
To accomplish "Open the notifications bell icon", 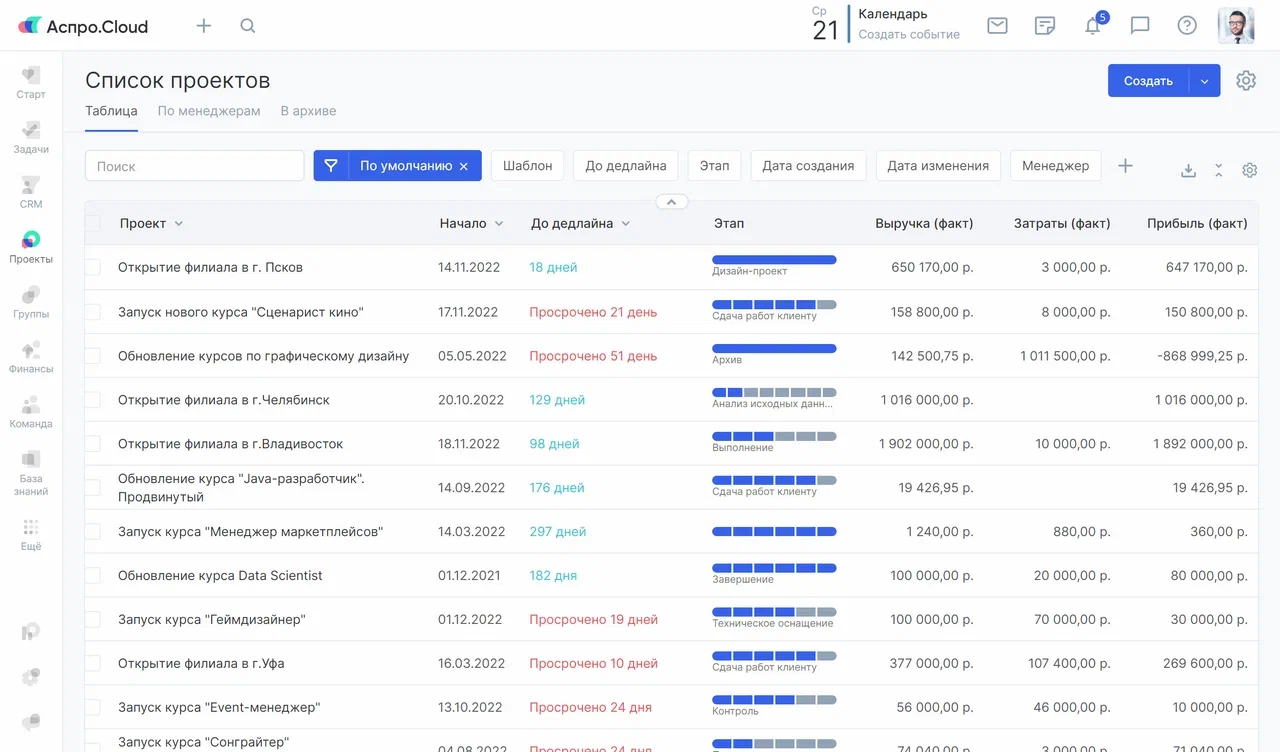I will [1093, 26].
